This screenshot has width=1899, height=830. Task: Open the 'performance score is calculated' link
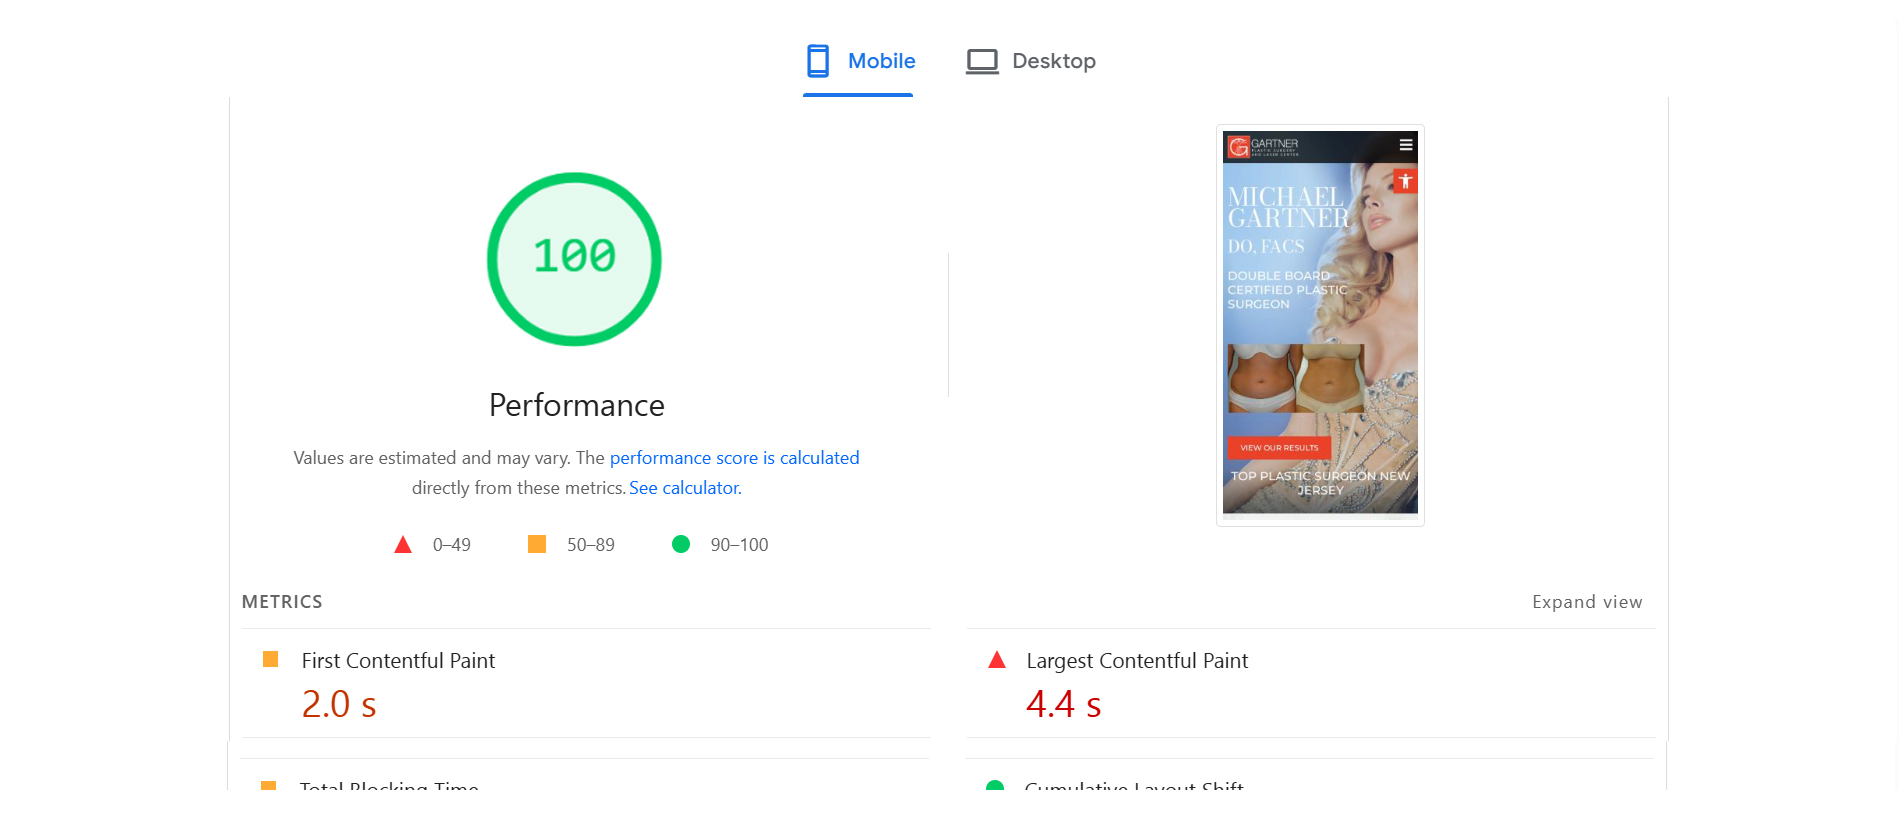pyautogui.click(x=734, y=458)
